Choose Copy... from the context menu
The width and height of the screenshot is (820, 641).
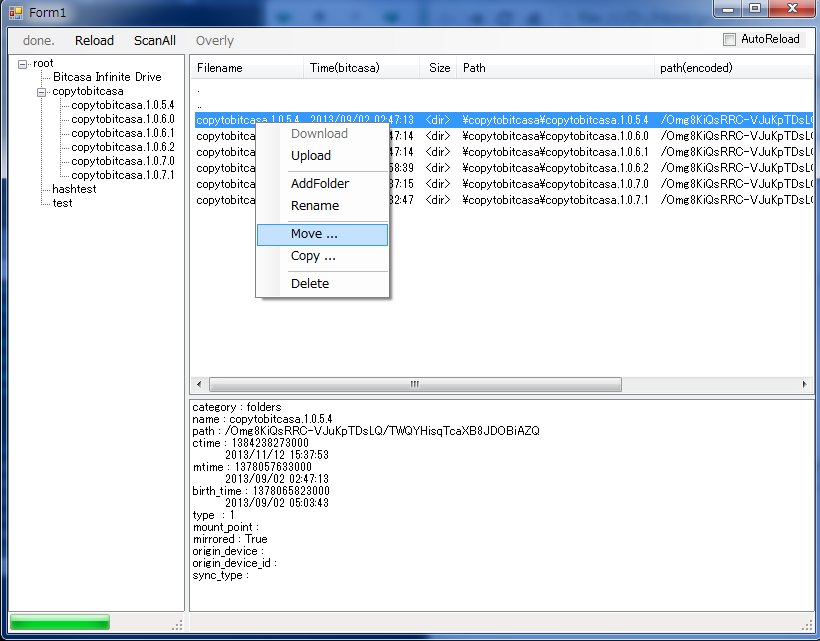pyautogui.click(x=312, y=256)
